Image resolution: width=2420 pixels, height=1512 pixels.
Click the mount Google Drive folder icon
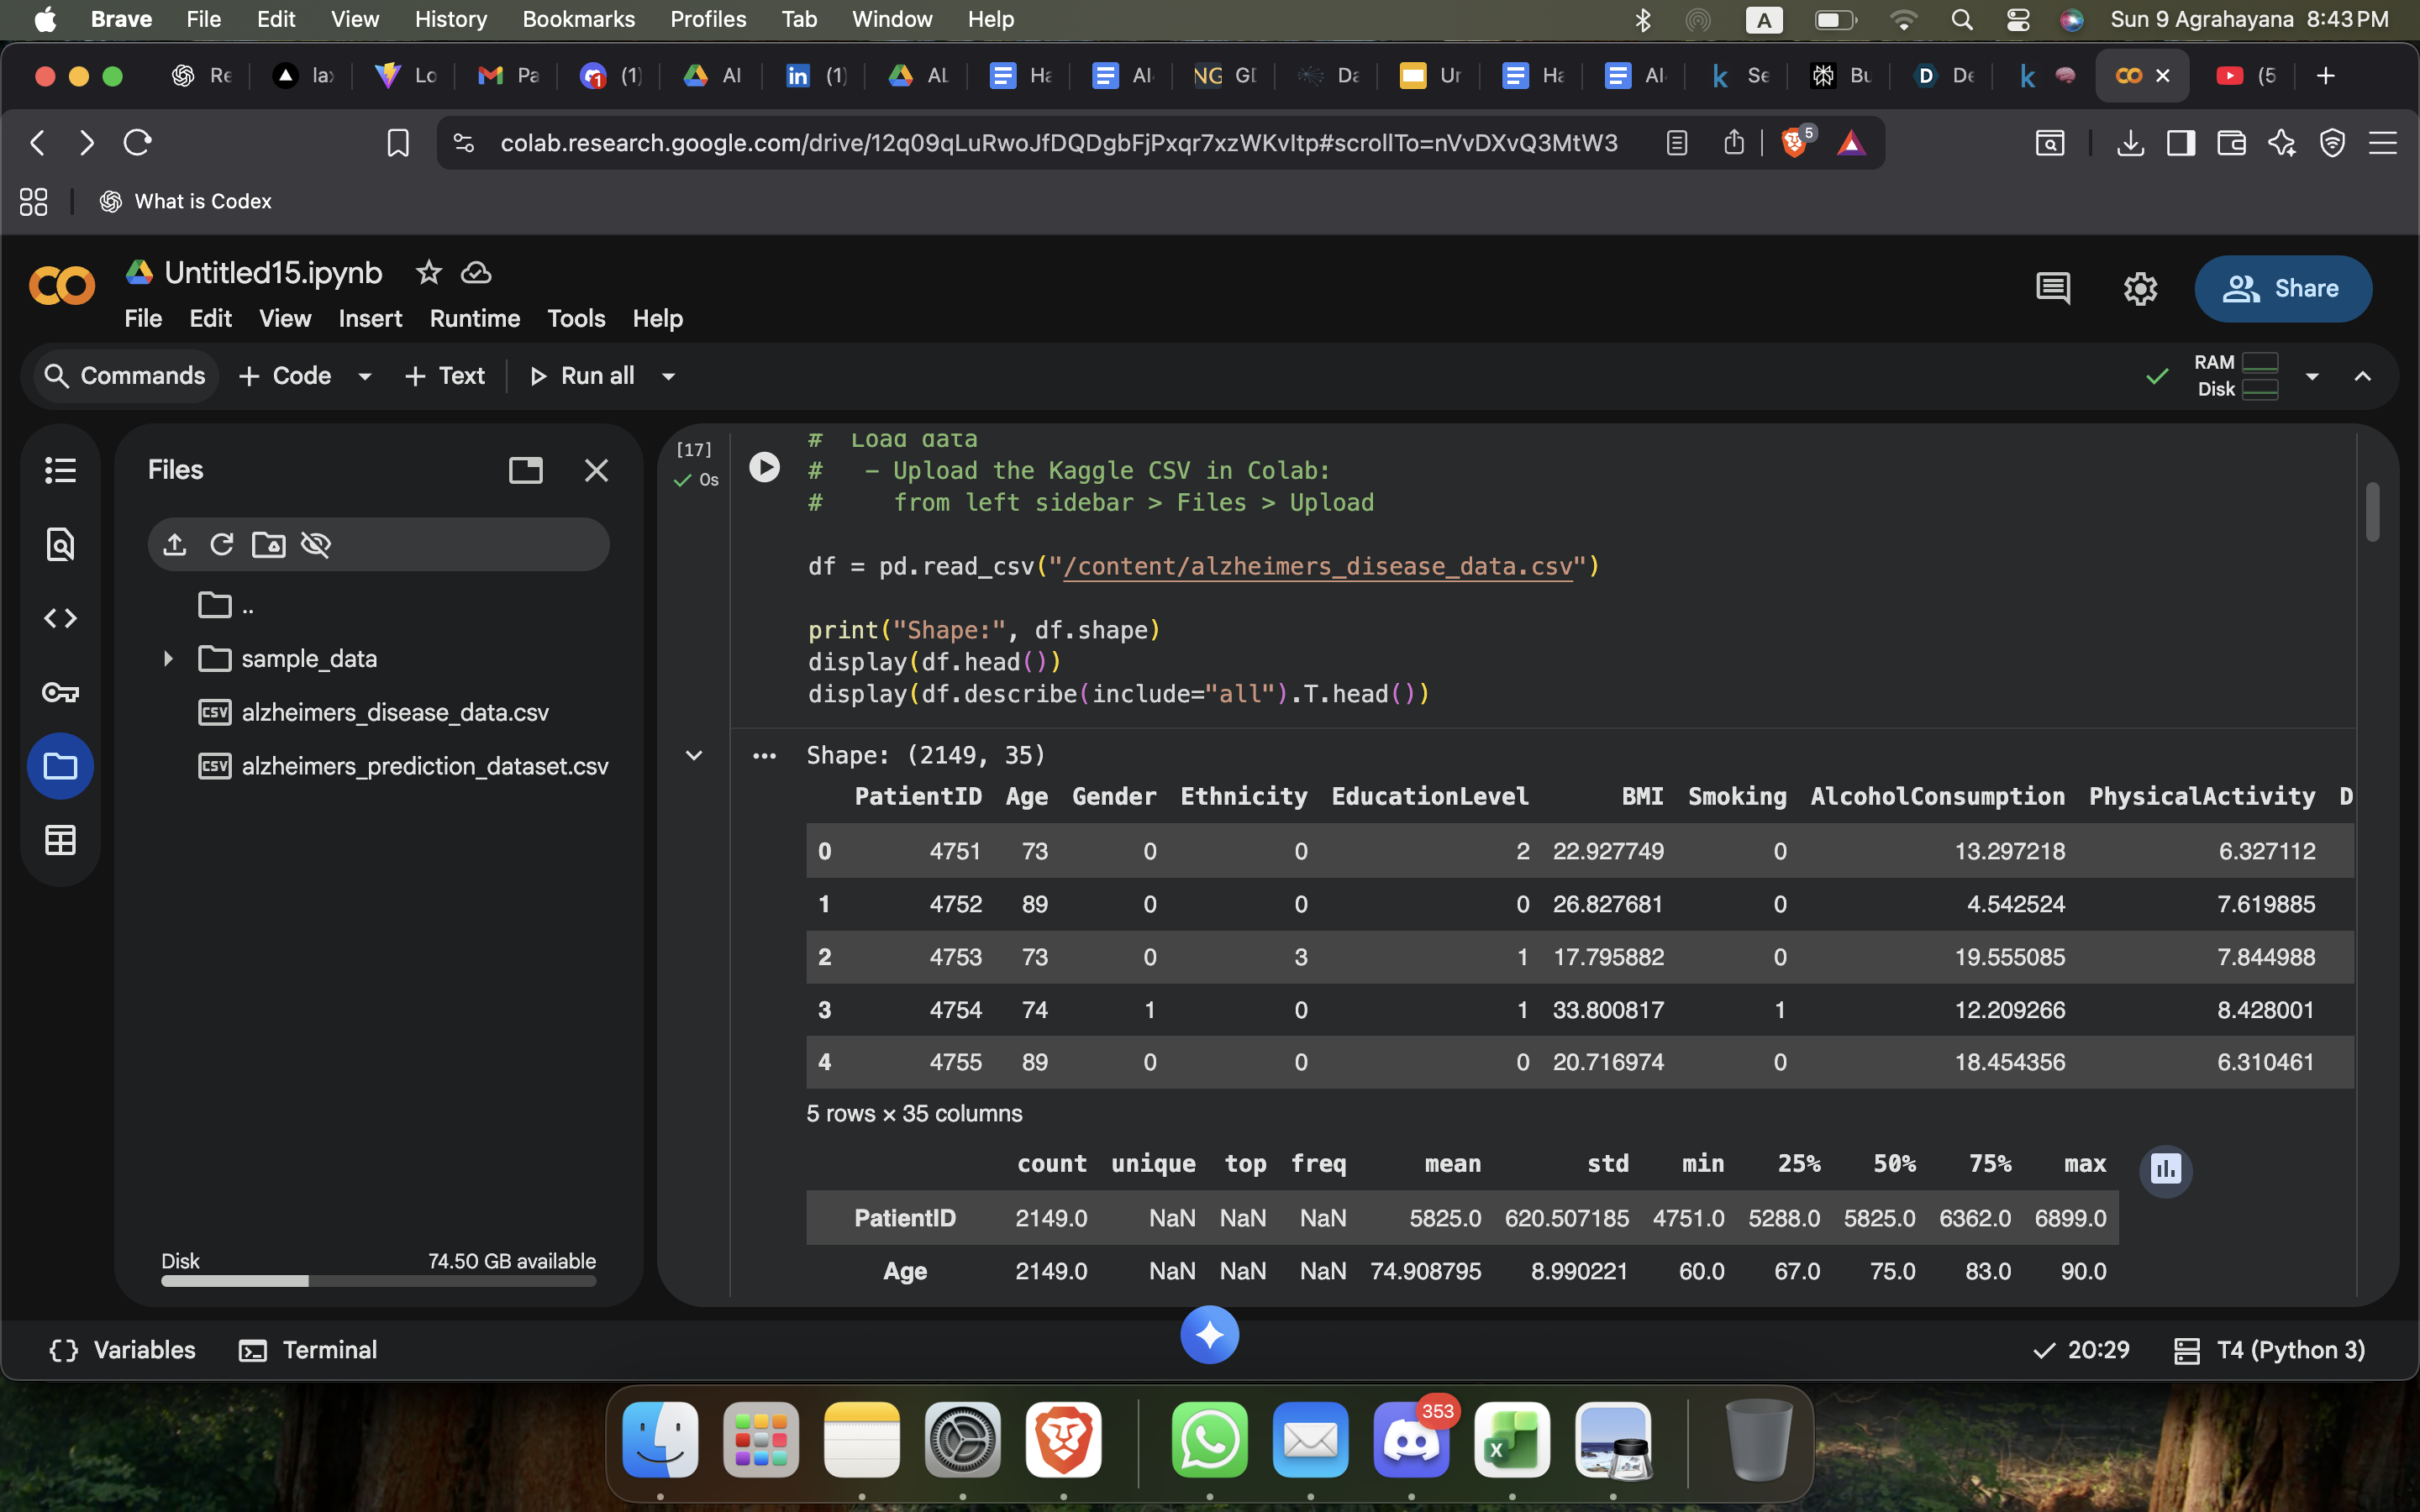point(268,544)
